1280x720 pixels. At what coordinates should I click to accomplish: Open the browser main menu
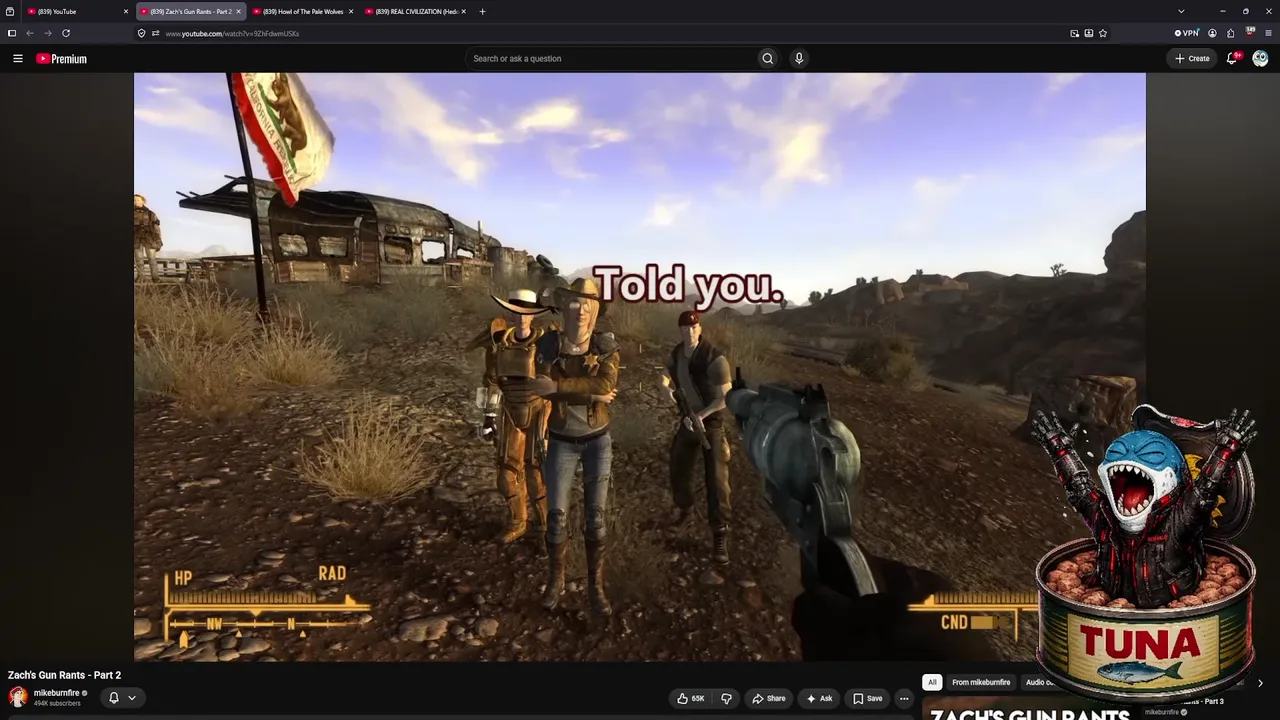[1268, 33]
